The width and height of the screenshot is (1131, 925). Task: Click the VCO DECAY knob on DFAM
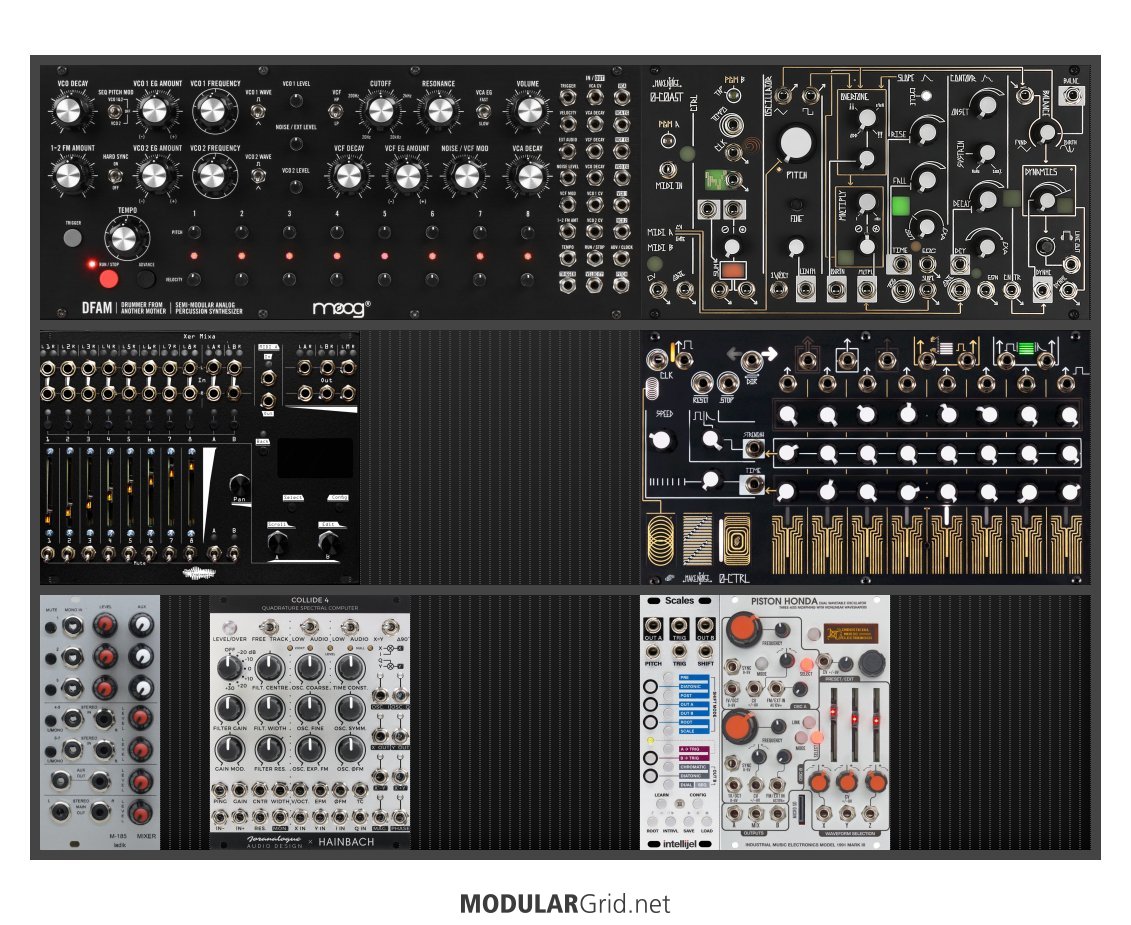pos(68,111)
